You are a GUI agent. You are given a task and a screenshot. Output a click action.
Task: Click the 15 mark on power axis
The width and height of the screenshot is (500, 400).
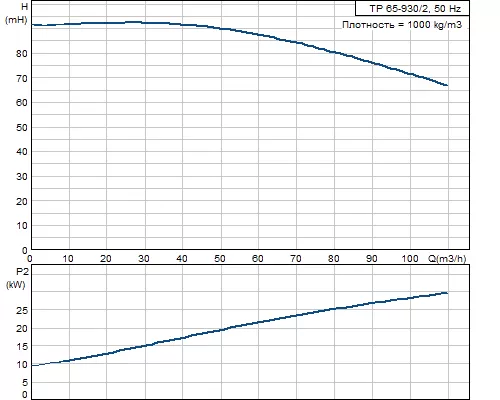pos(22,347)
